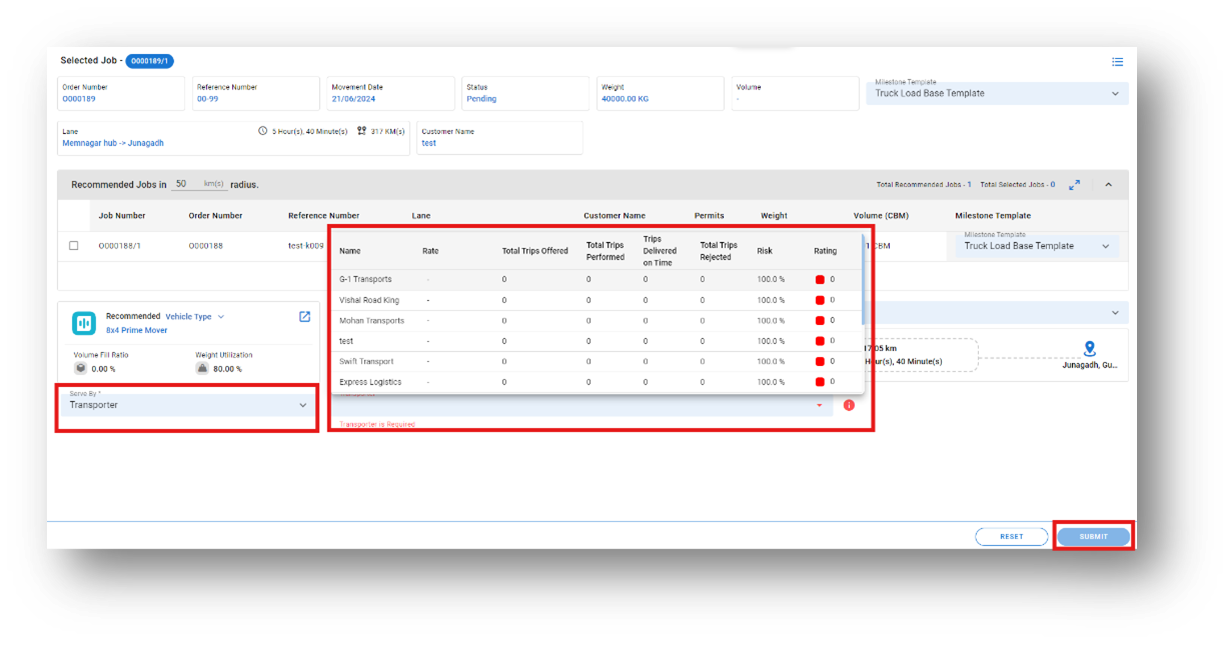Select Vishal Road King transporter
The height and width of the screenshot is (646, 1232).
(x=597, y=300)
